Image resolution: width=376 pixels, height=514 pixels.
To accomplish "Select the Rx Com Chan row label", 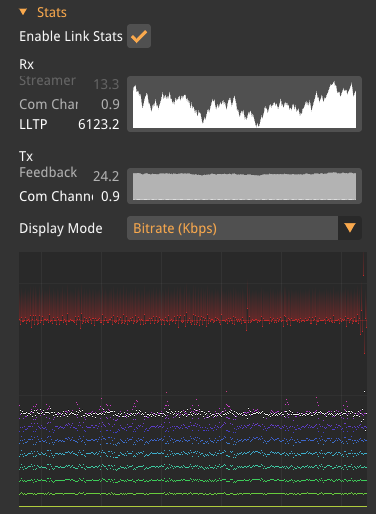I will tap(49, 104).
